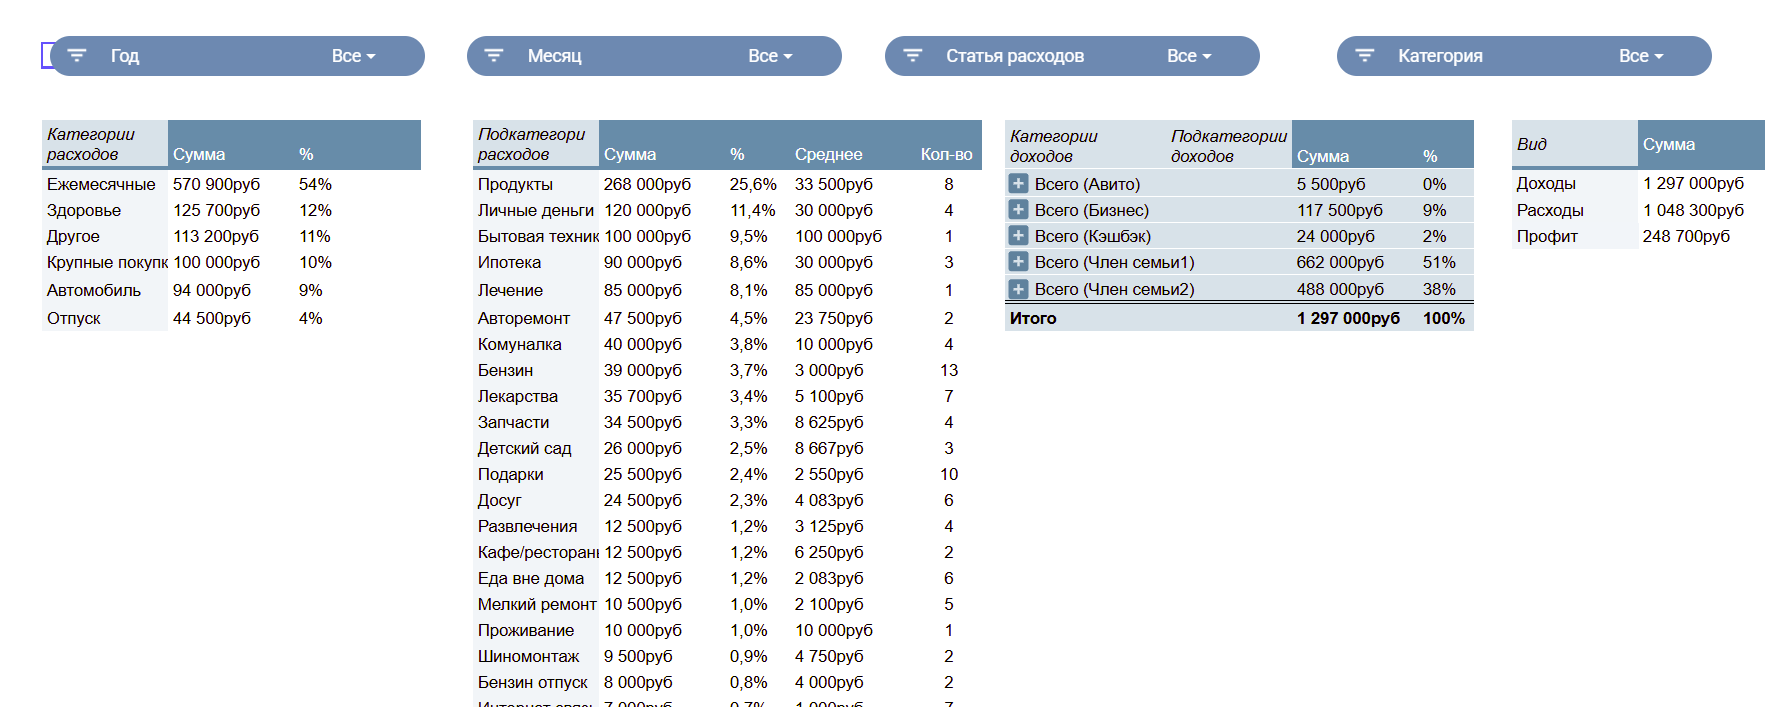Open the Год slicer Все dropdown
The image size is (1768, 707).
click(x=354, y=56)
